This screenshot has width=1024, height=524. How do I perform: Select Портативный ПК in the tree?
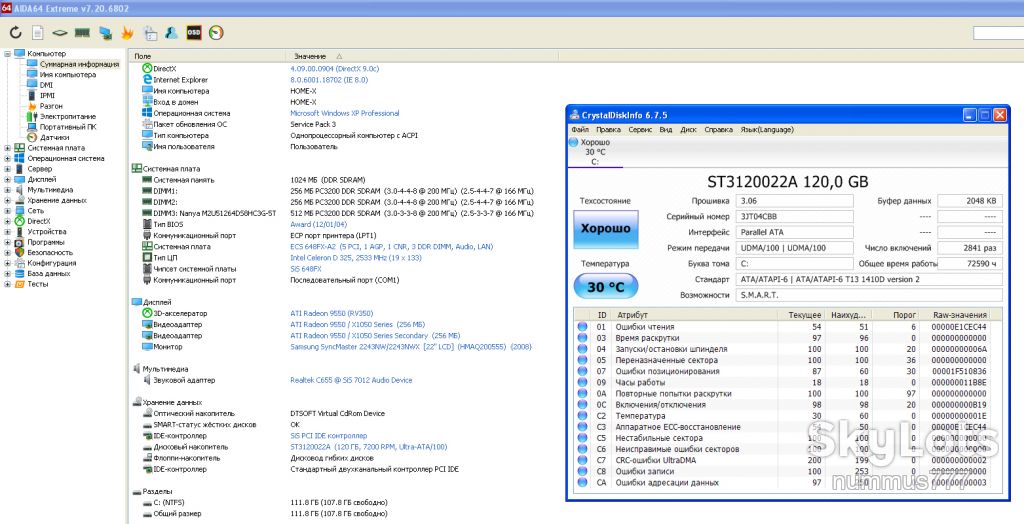click(68, 127)
